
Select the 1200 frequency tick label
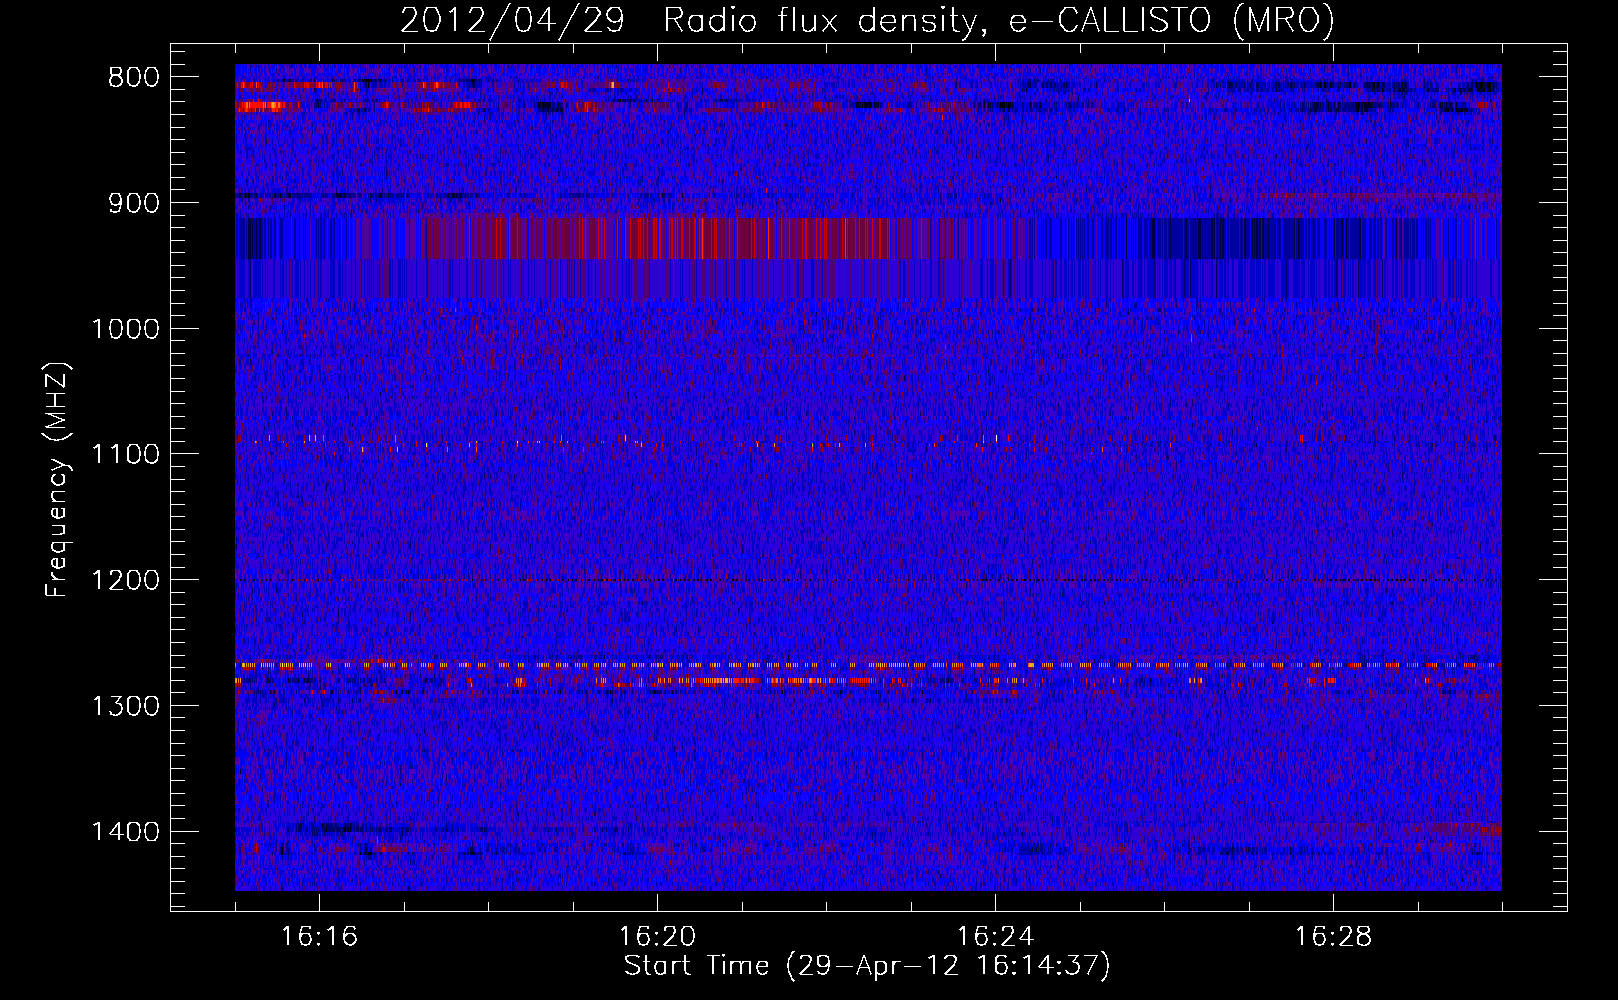point(126,580)
